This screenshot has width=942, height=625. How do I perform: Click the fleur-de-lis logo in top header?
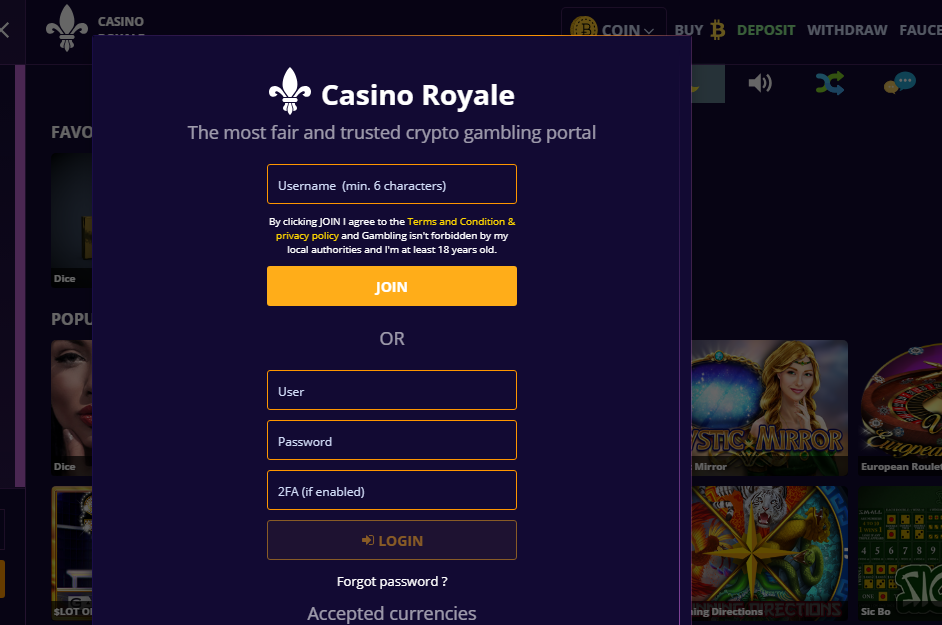click(x=67, y=28)
